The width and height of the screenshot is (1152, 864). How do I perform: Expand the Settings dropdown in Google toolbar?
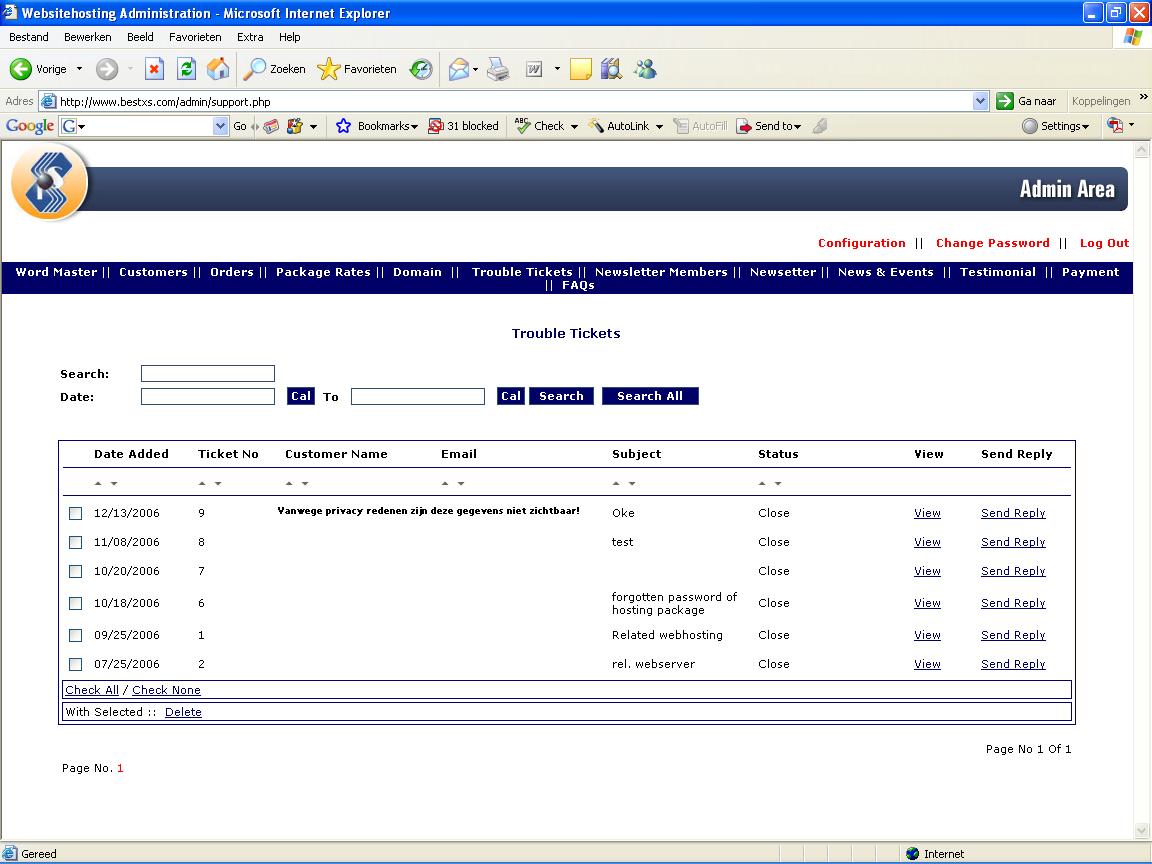point(1055,126)
